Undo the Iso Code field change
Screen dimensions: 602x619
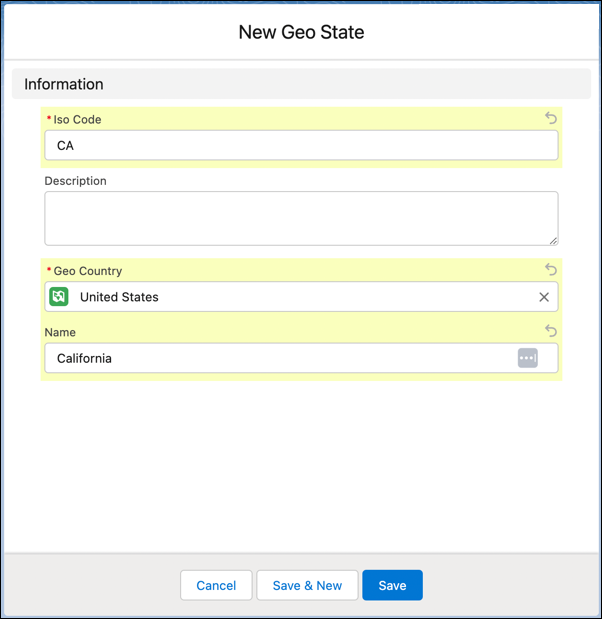pos(551,118)
